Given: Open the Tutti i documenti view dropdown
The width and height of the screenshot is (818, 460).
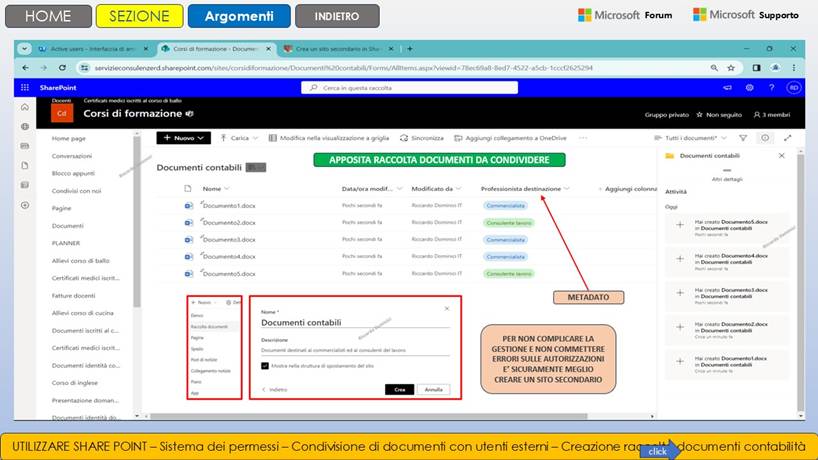Looking at the screenshot, I should pyautogui.click(x=690, y=138).
